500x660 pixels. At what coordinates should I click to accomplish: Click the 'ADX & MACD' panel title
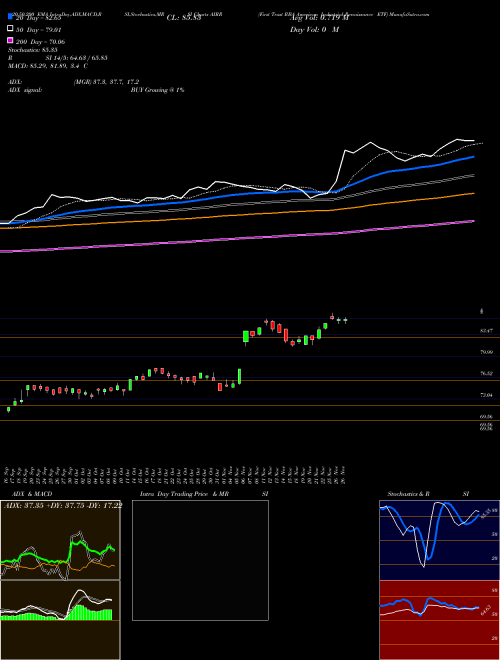click(32, 494)
